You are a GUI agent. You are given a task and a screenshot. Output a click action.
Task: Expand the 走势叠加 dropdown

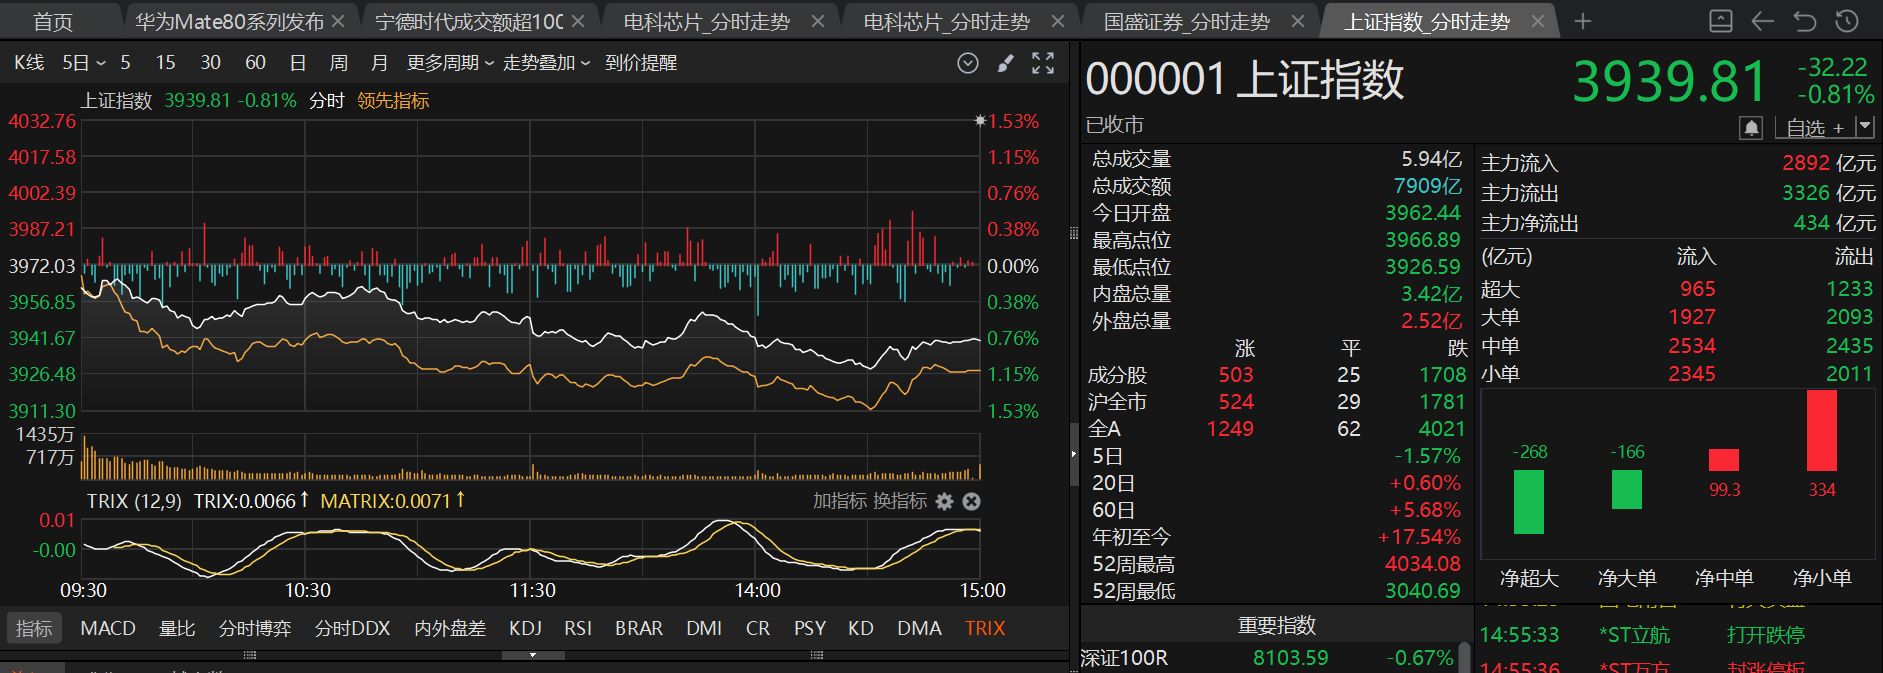pos(546,63)
